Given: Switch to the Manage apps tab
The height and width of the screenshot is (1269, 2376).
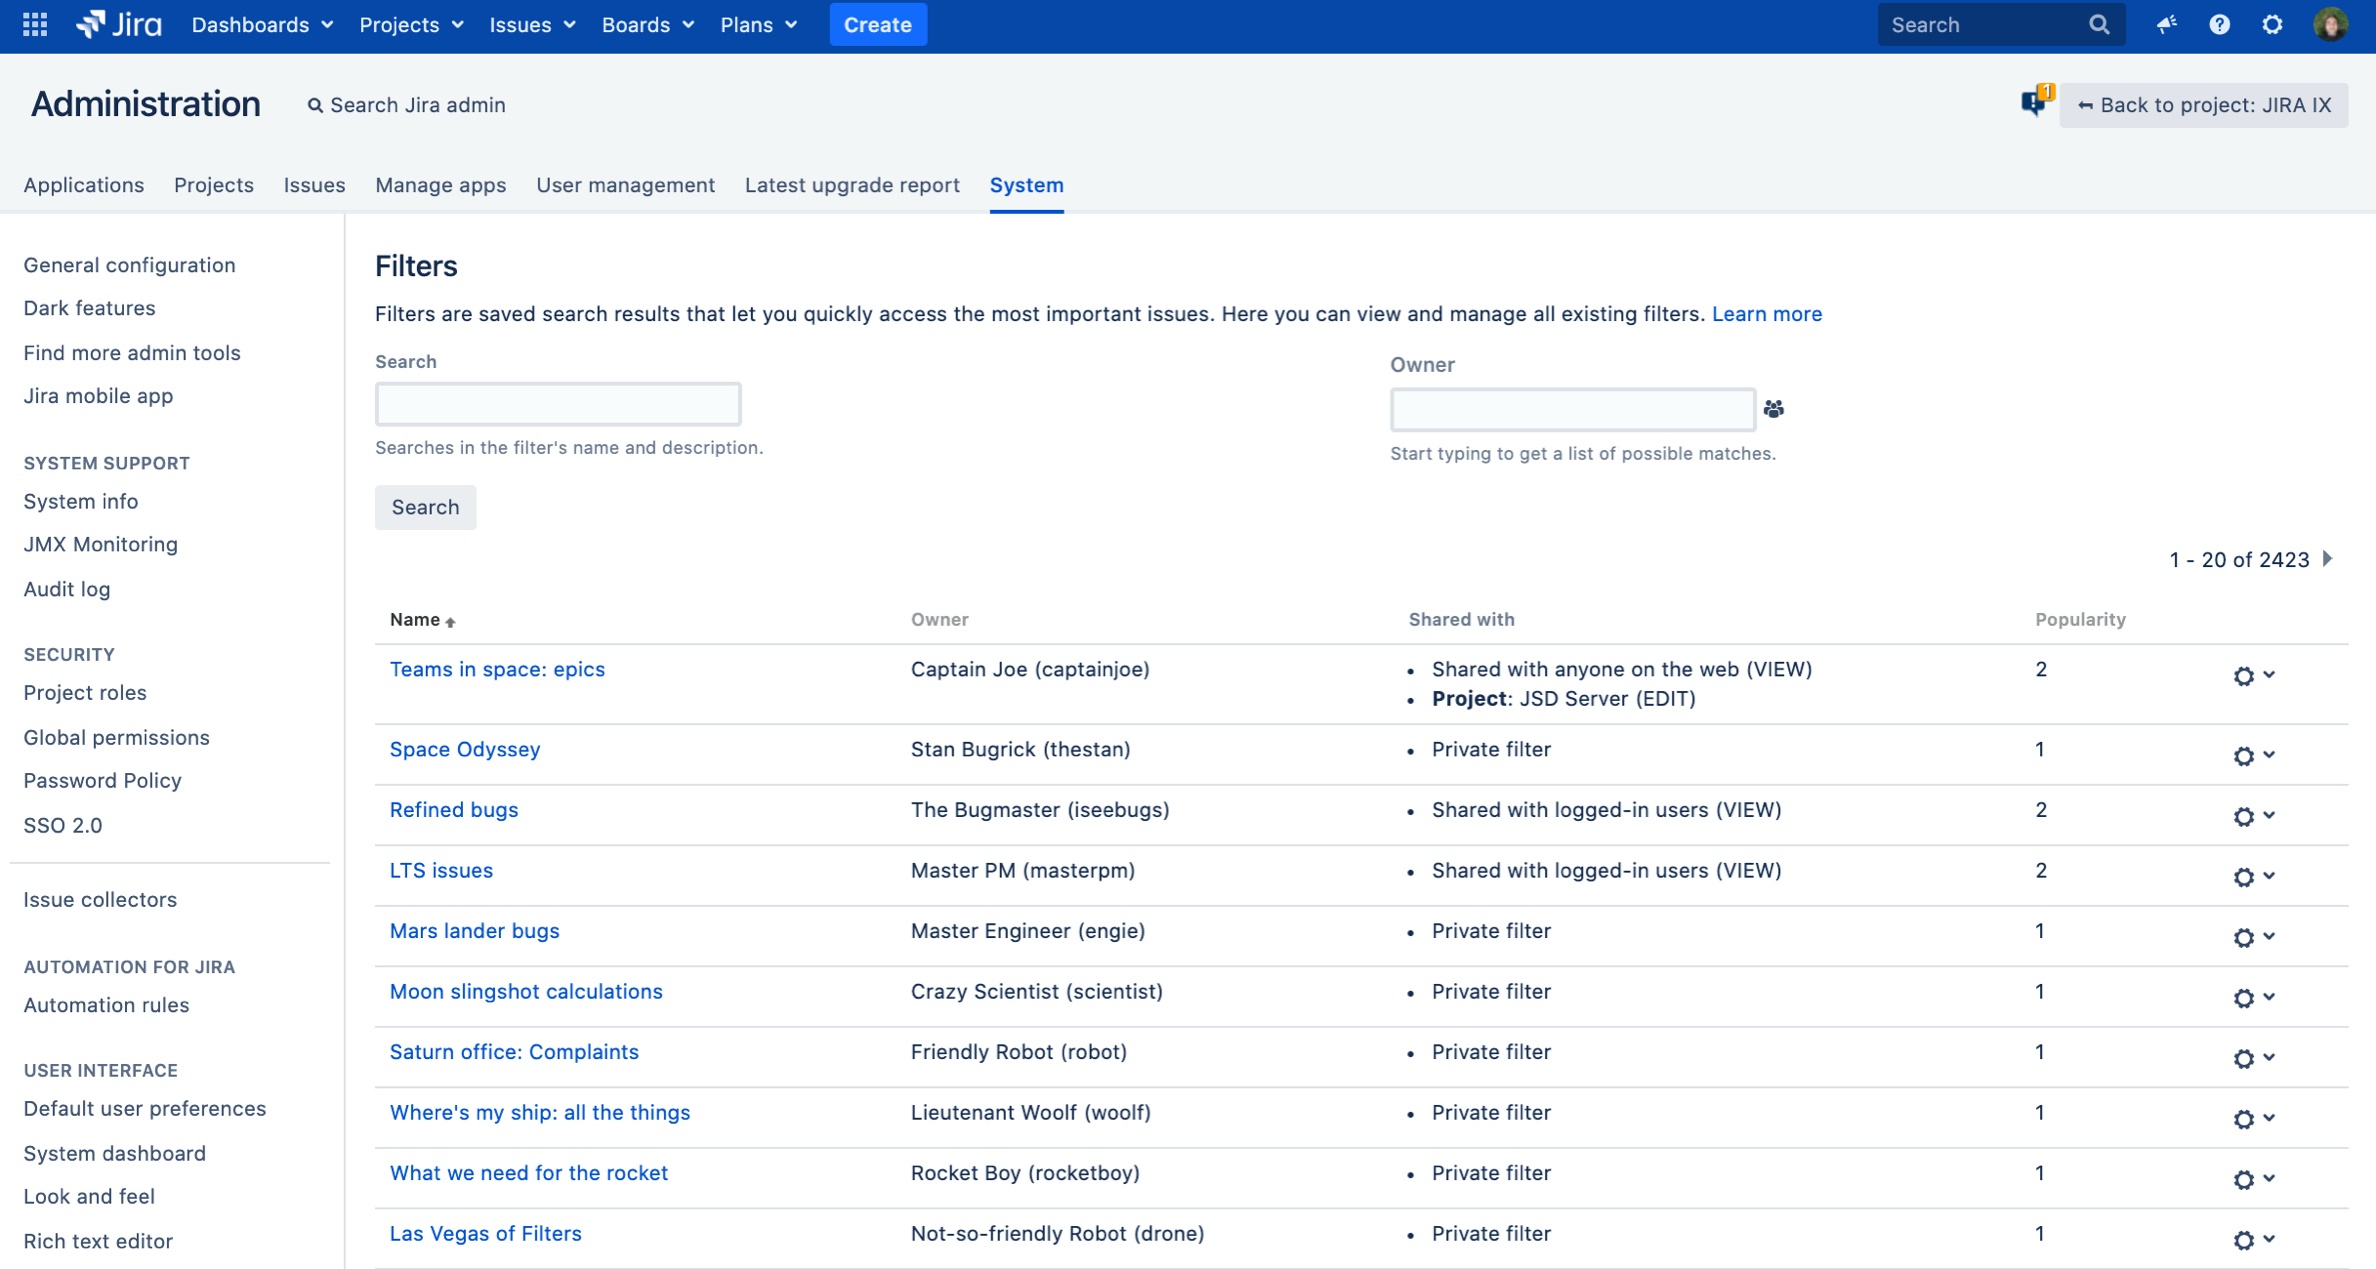Looking at the screenshot, I should point(440,185).
